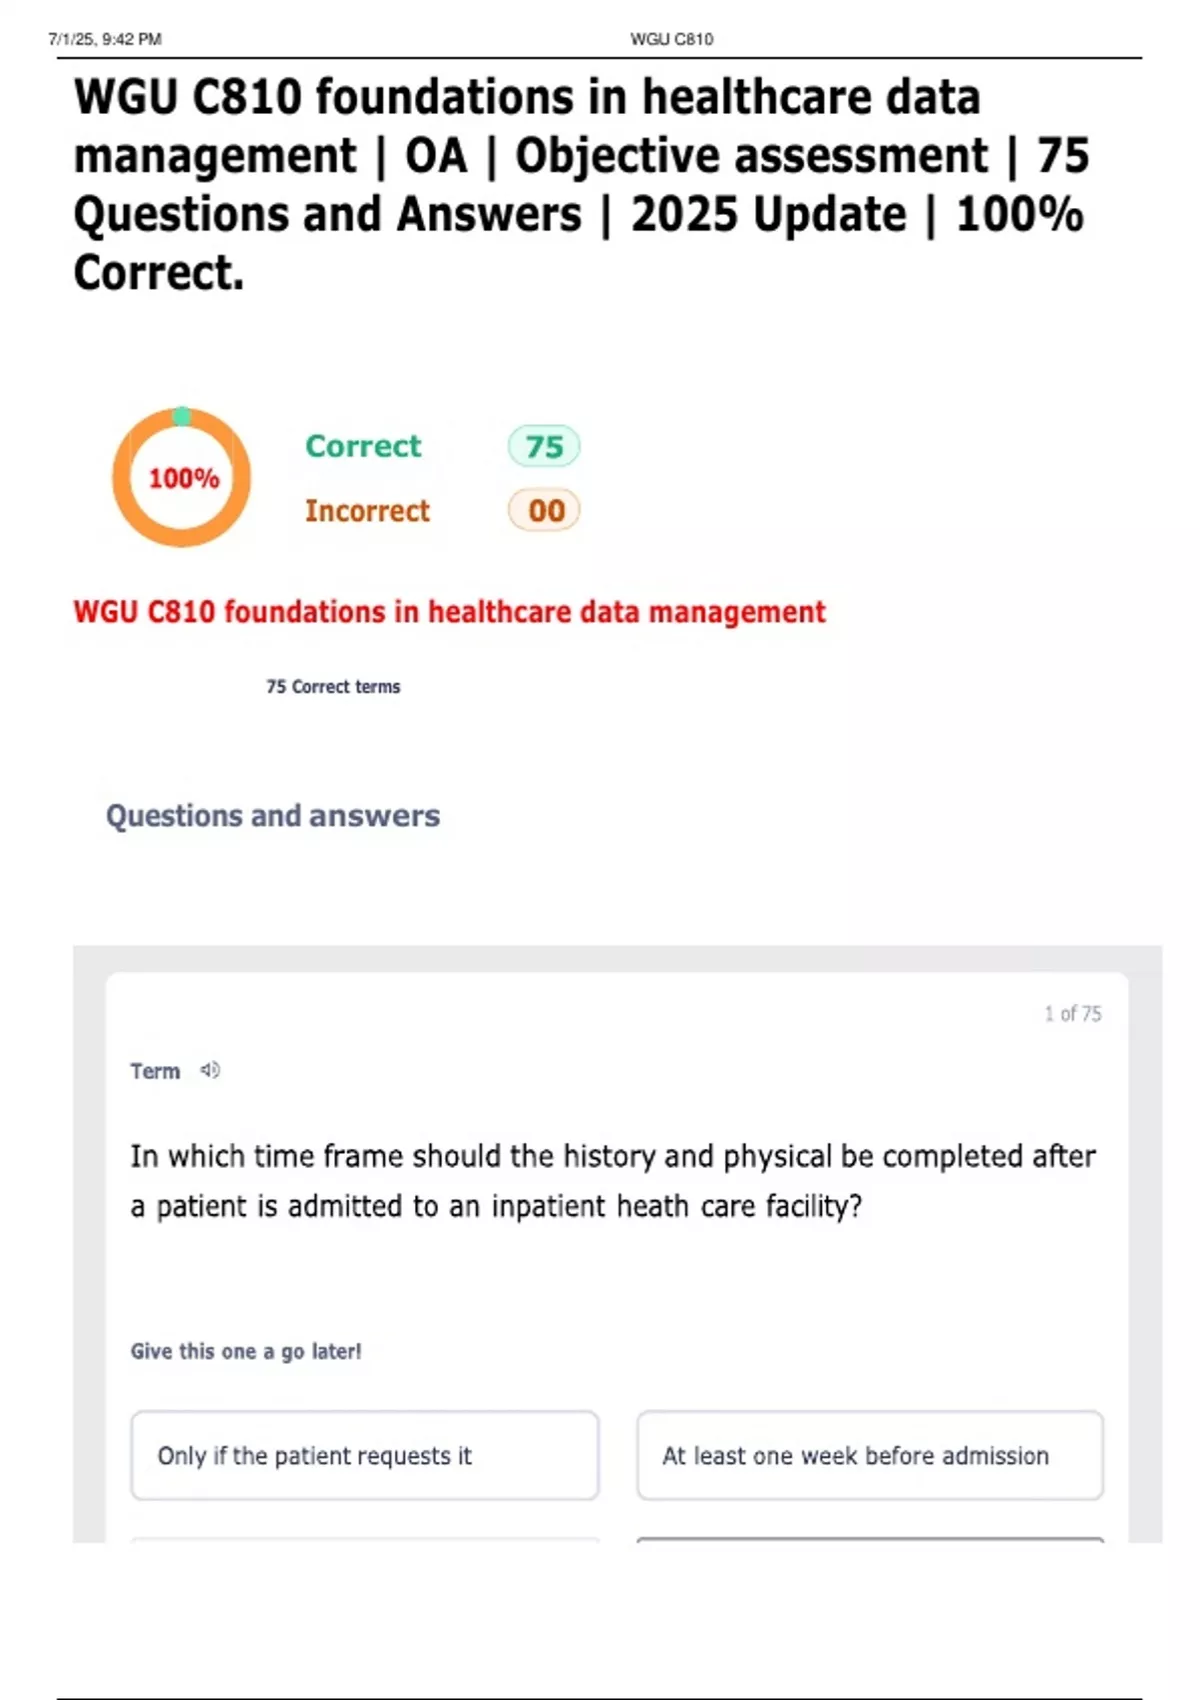Click the bold main document title

coord(580,185)
